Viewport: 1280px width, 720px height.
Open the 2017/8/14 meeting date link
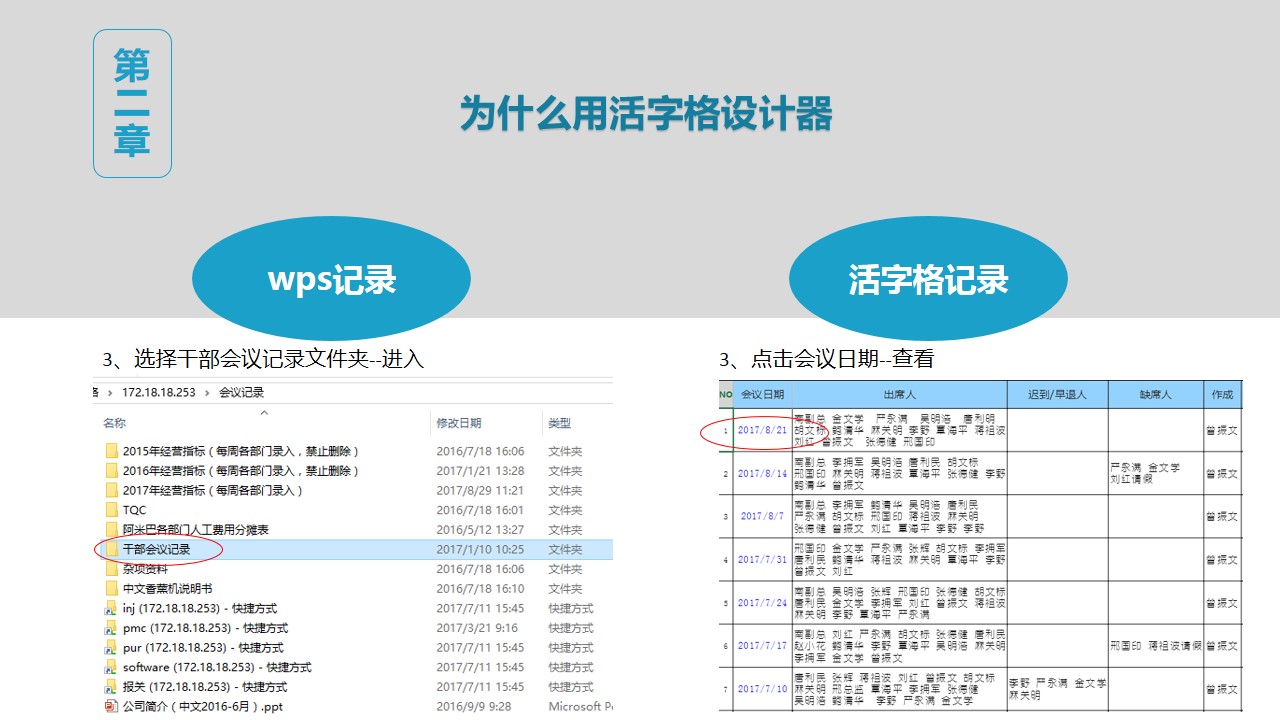[x=762, y=474]
